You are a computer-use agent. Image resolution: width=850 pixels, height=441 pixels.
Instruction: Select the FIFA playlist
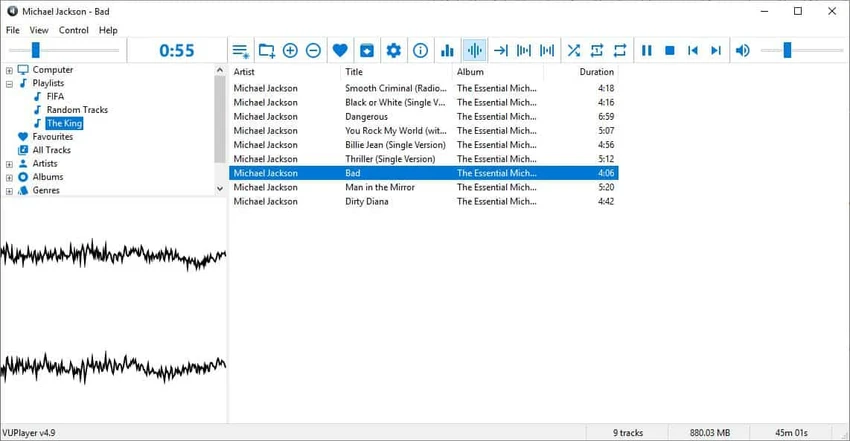tap(55, 96)
